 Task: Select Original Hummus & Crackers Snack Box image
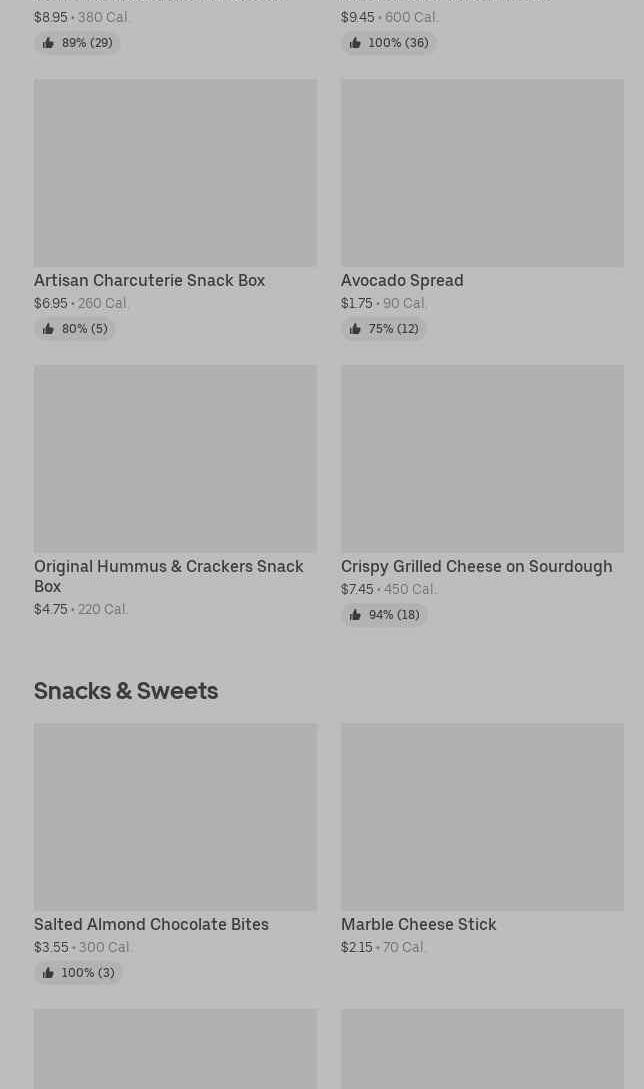point(175,459)
